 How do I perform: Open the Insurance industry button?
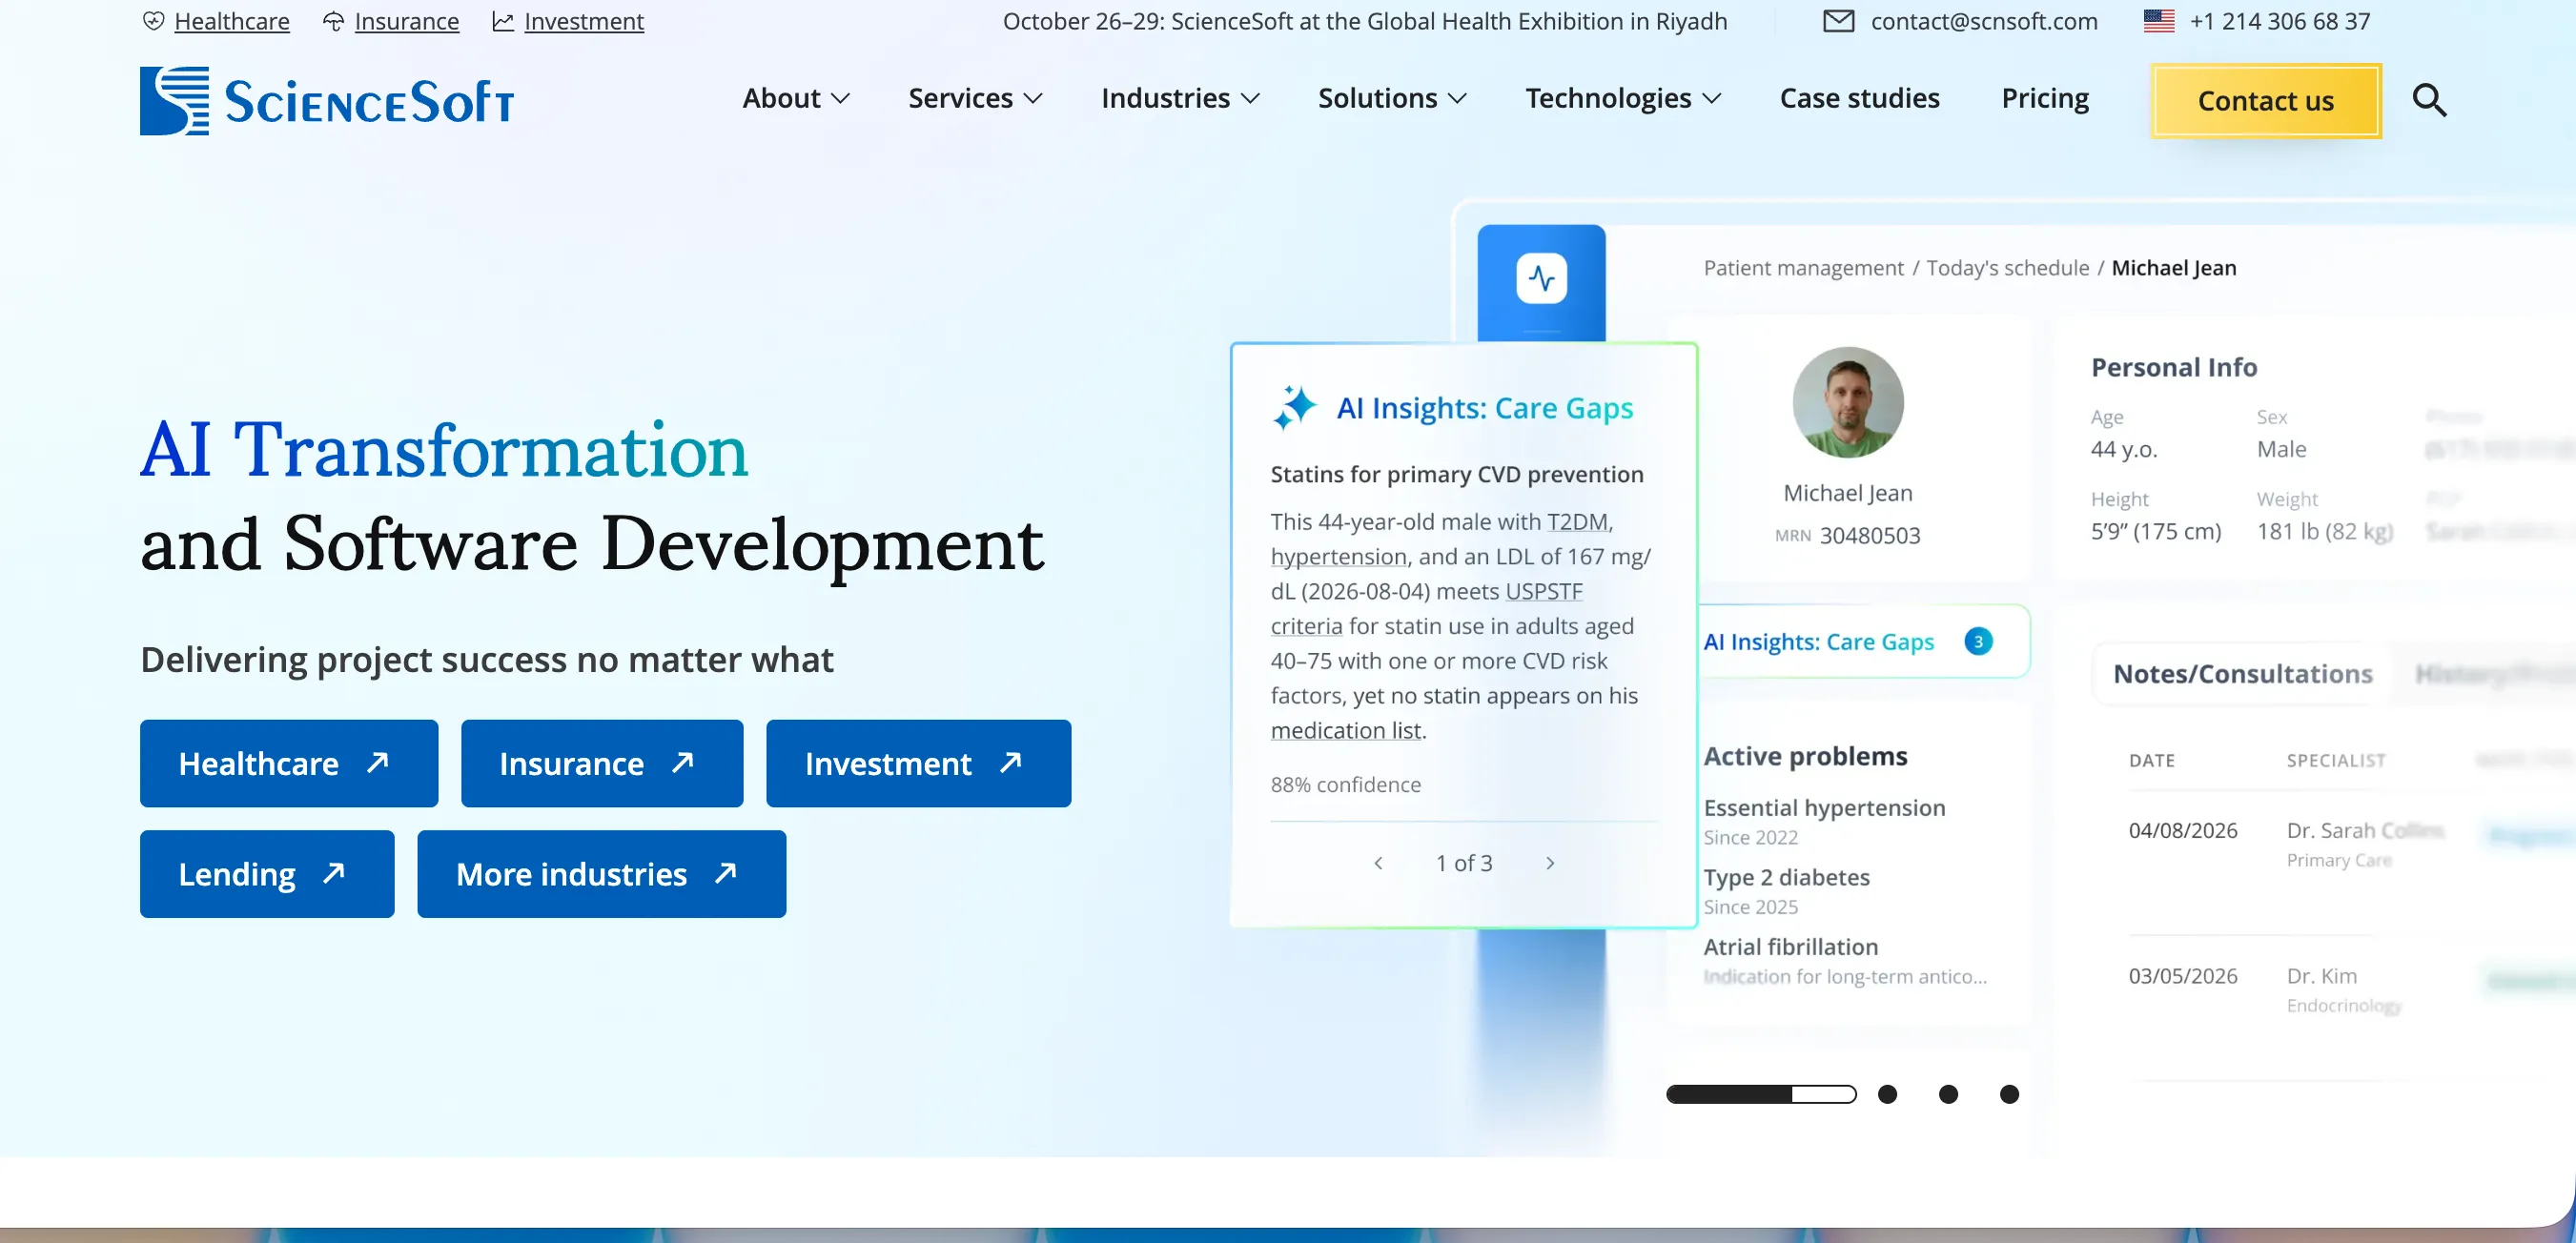point(602,763)
